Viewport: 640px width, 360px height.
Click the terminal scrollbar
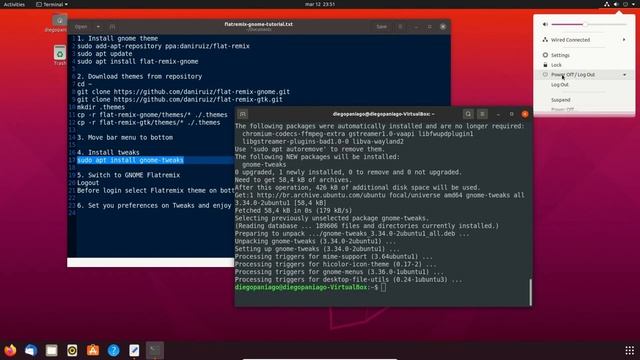(530, 292)
